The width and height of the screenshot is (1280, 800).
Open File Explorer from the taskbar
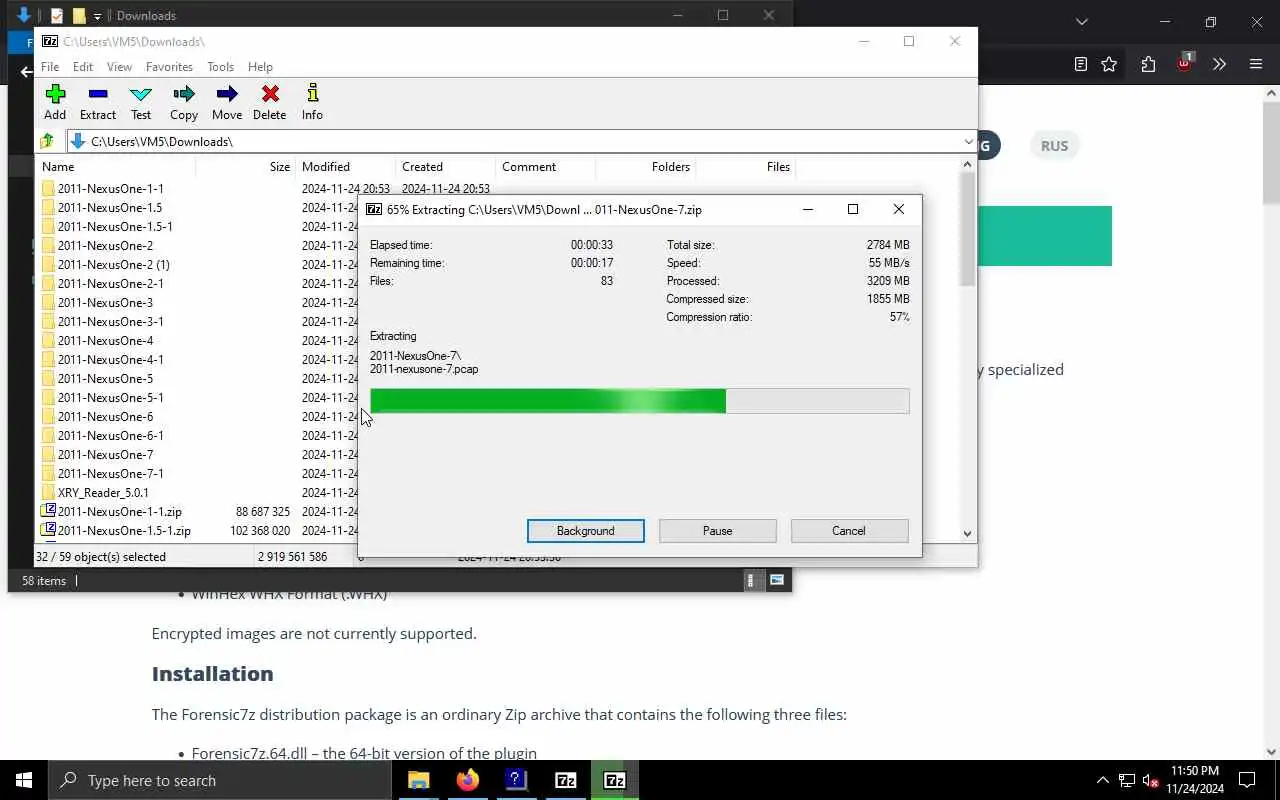[418, 780]
